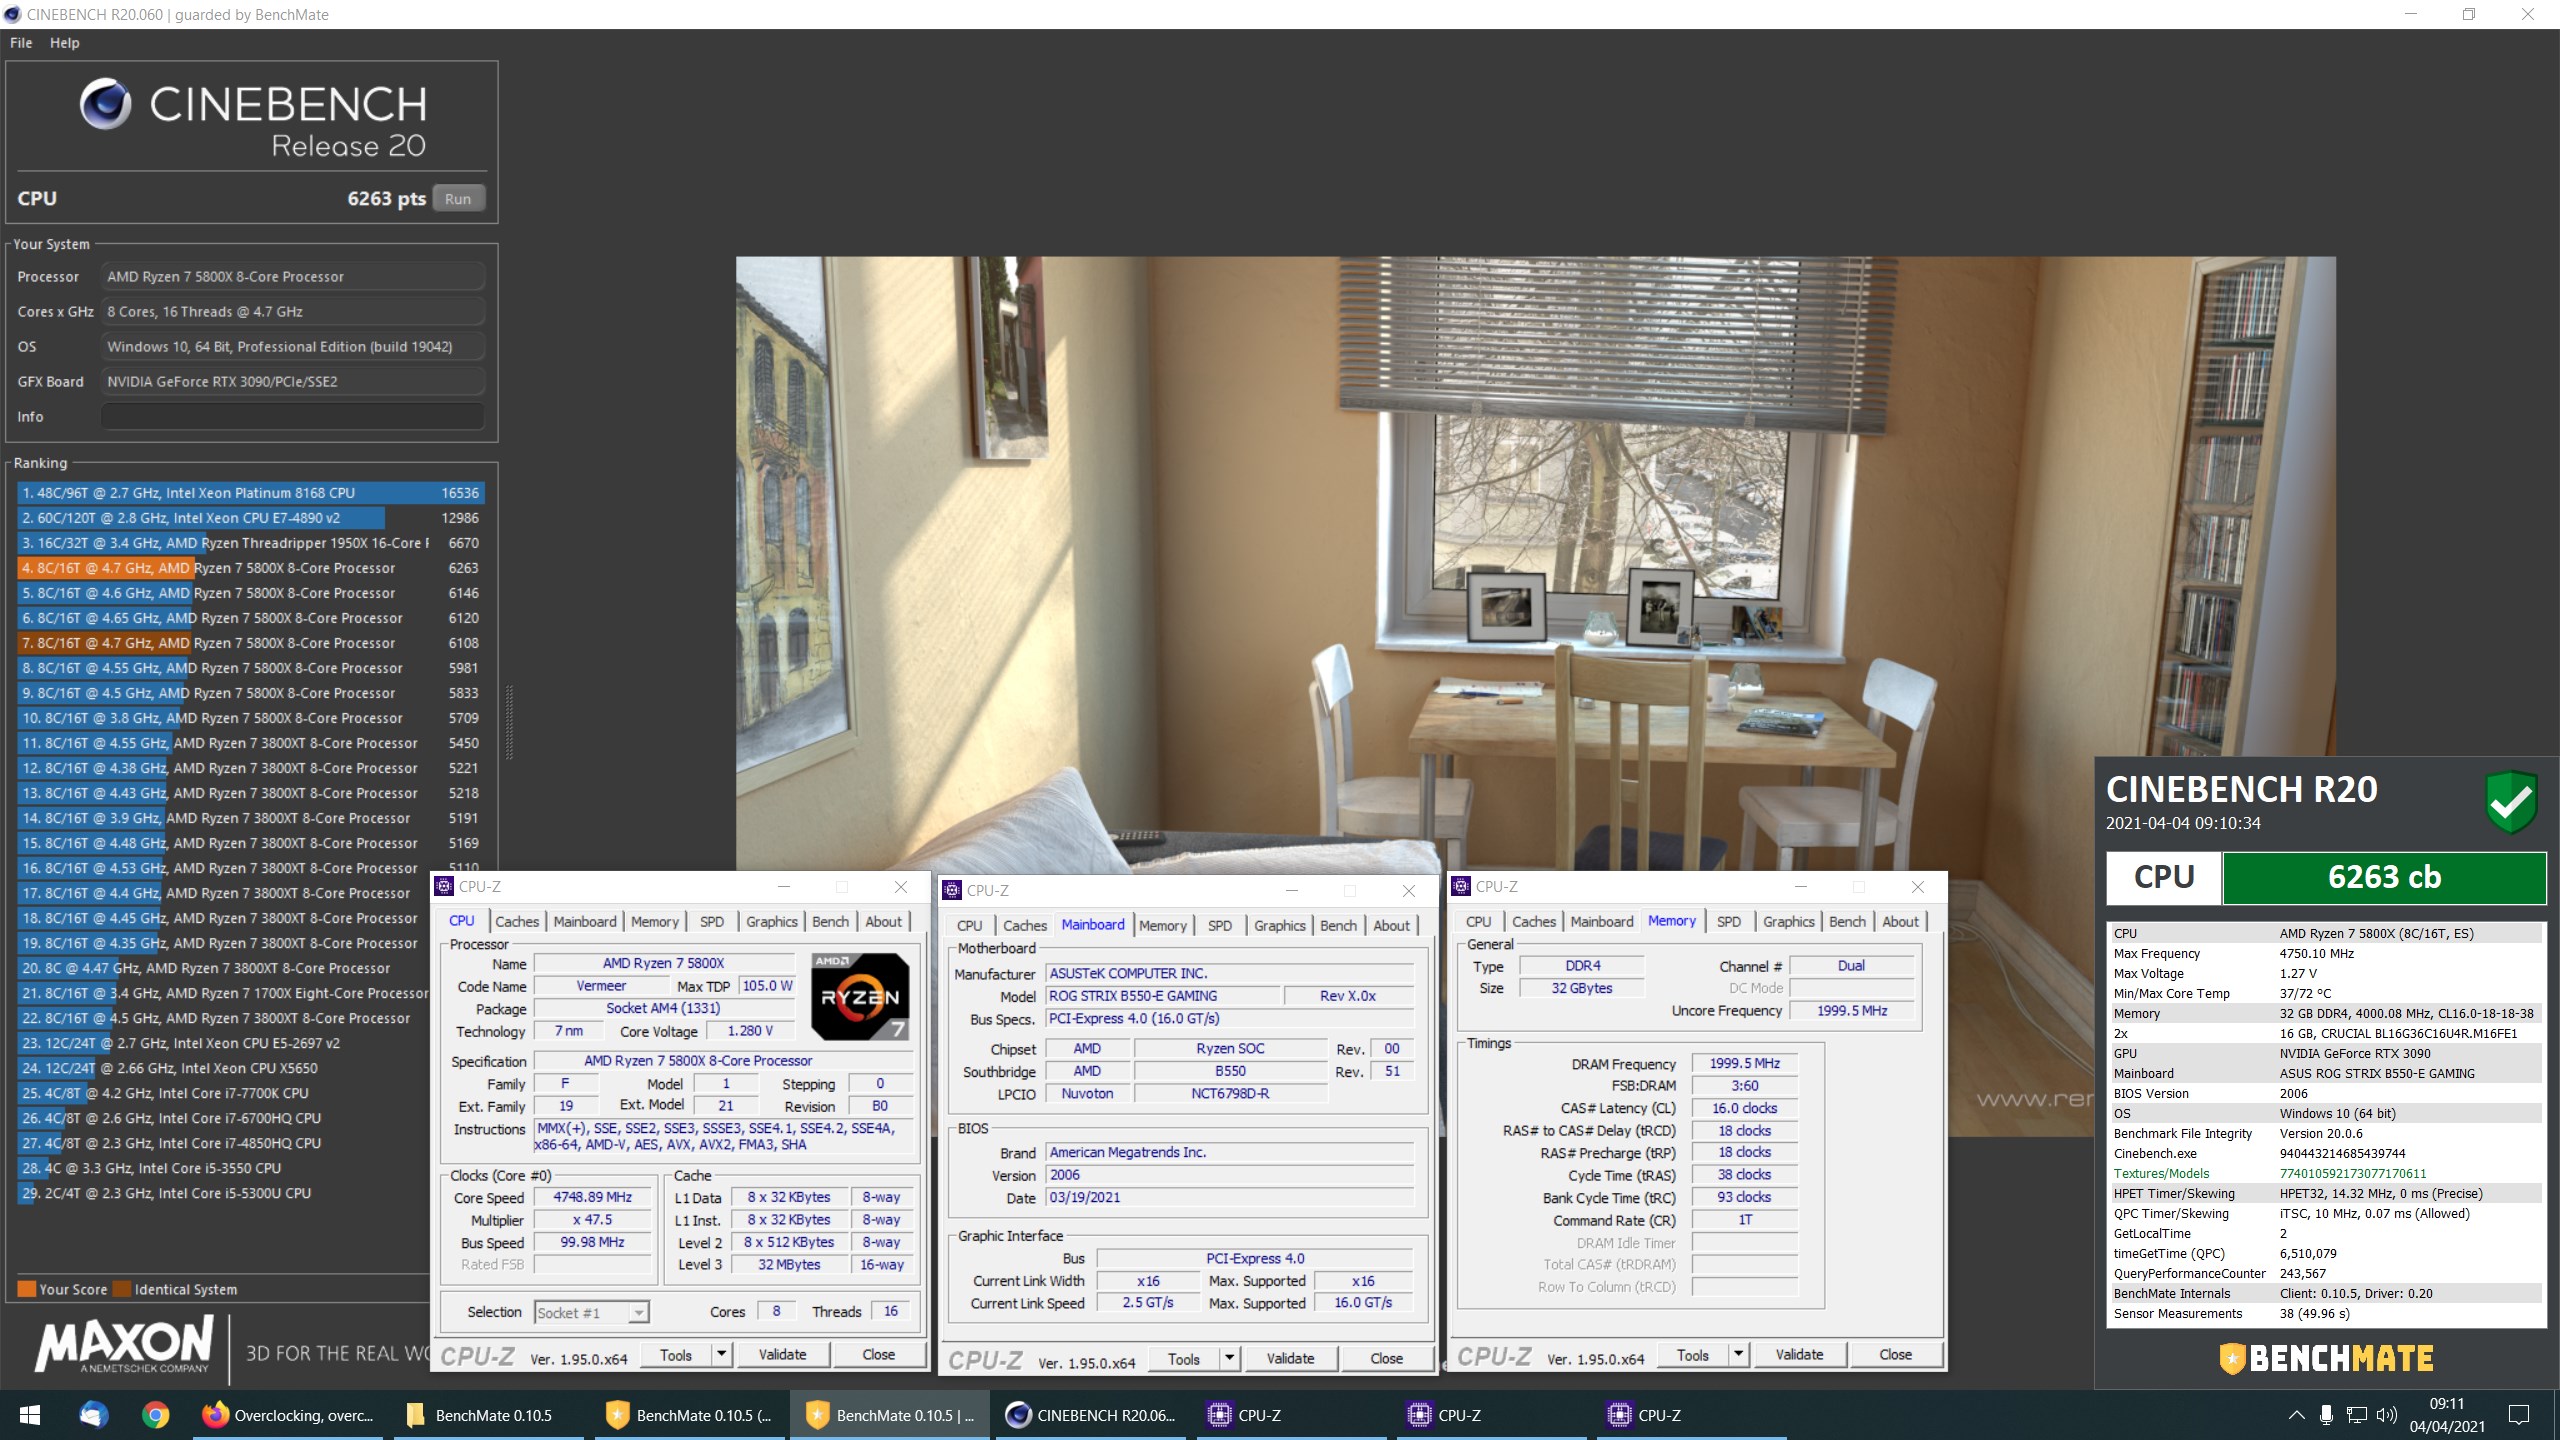Switch to Firefox Overclocking taskbar window

(288, 1415)
